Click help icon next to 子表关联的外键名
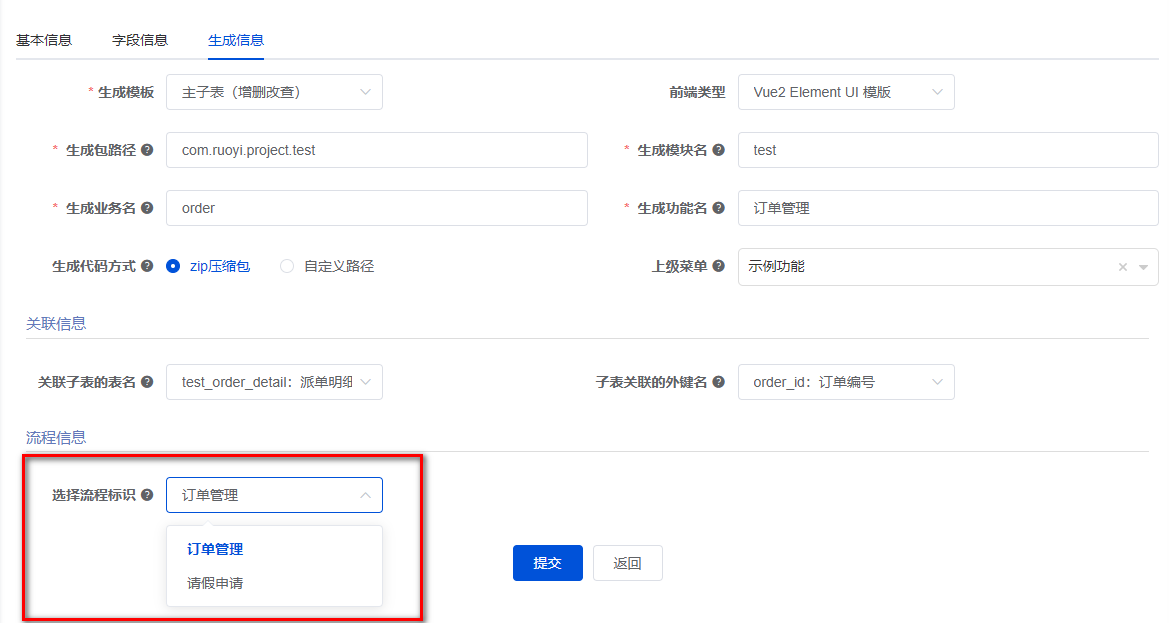The height and width of the screenshot is (623, 1169). pyautogui.click(x=719, y=382)
